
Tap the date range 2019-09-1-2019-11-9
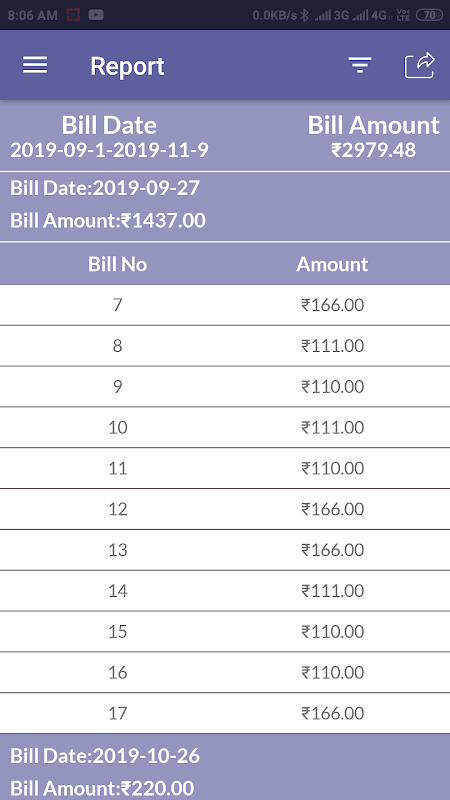tap(109, 151)
